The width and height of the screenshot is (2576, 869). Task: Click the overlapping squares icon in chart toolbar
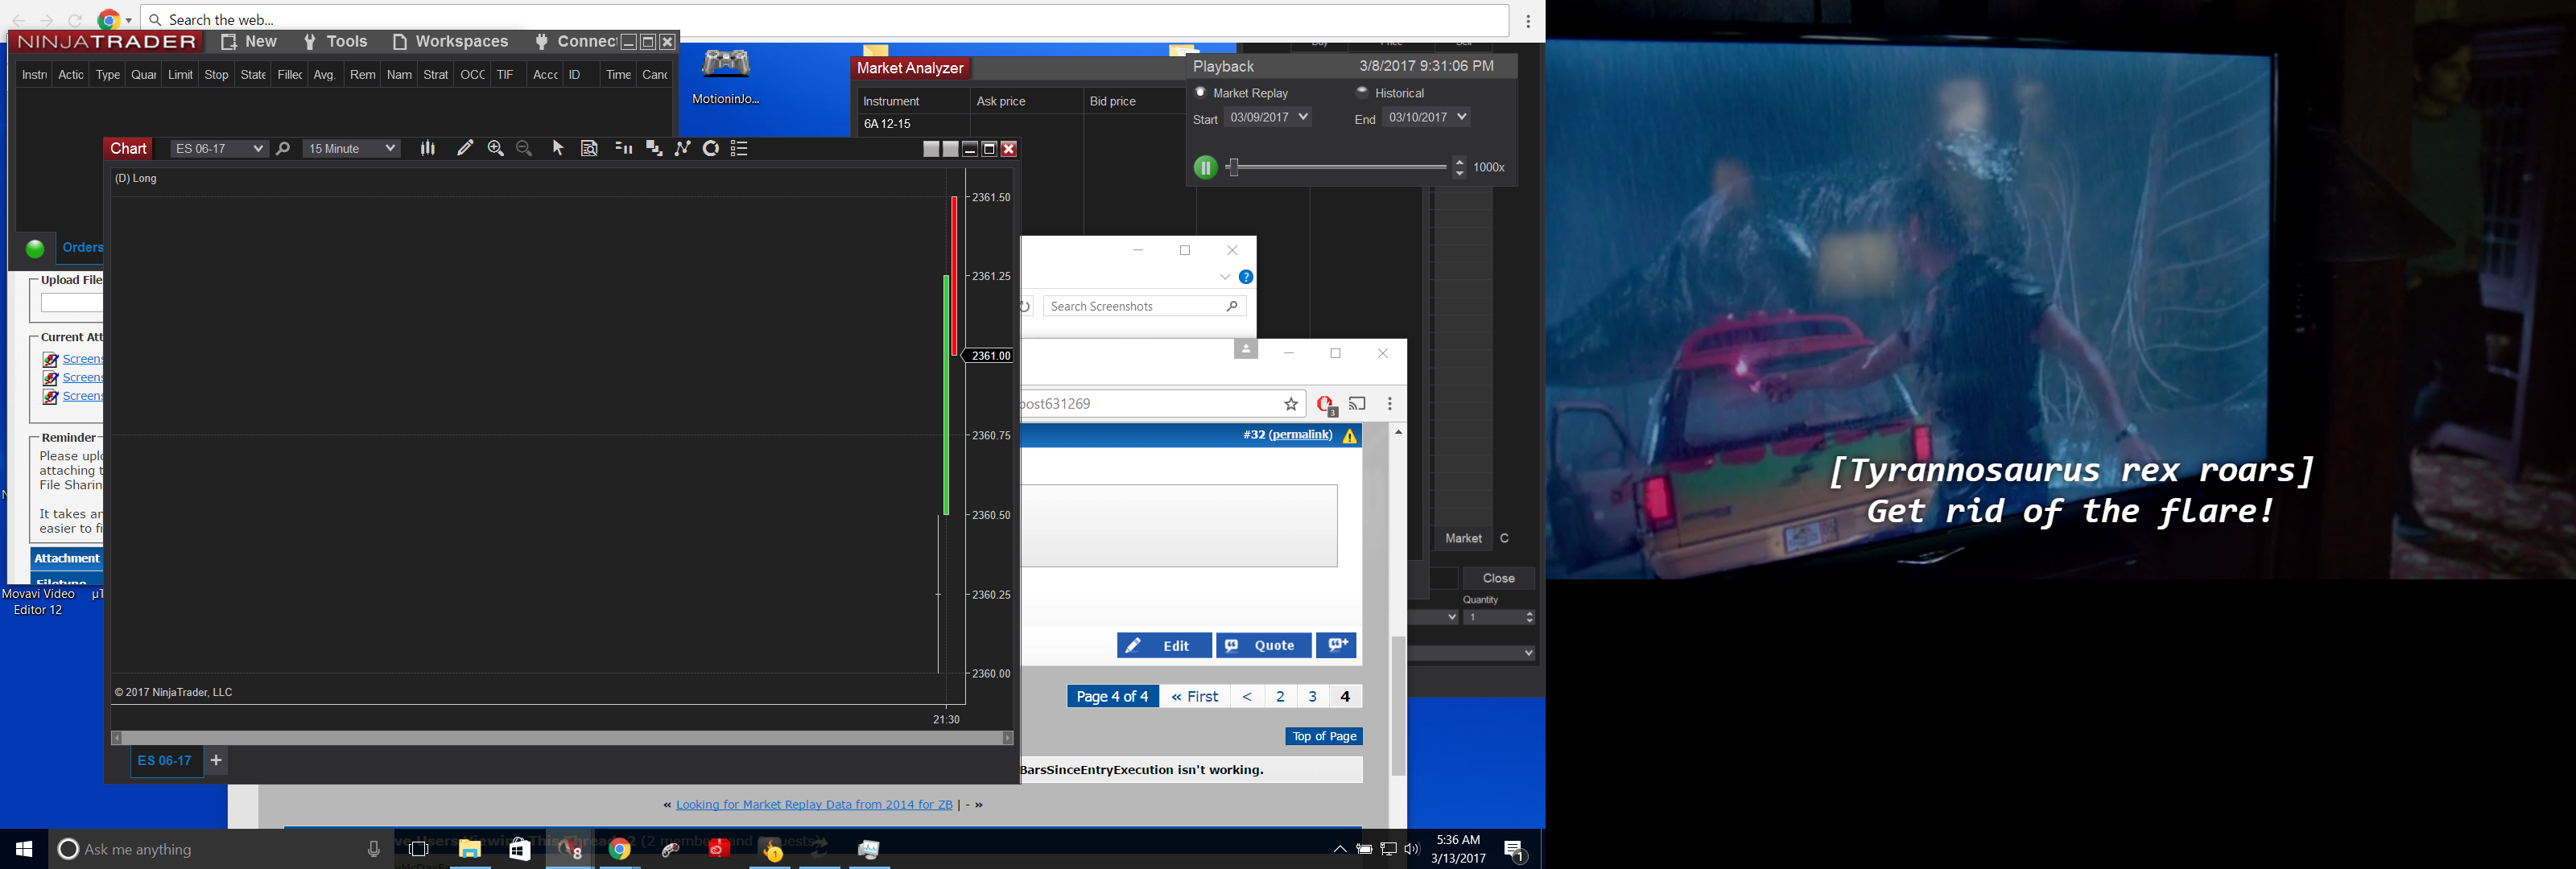(x=654, y=148)
